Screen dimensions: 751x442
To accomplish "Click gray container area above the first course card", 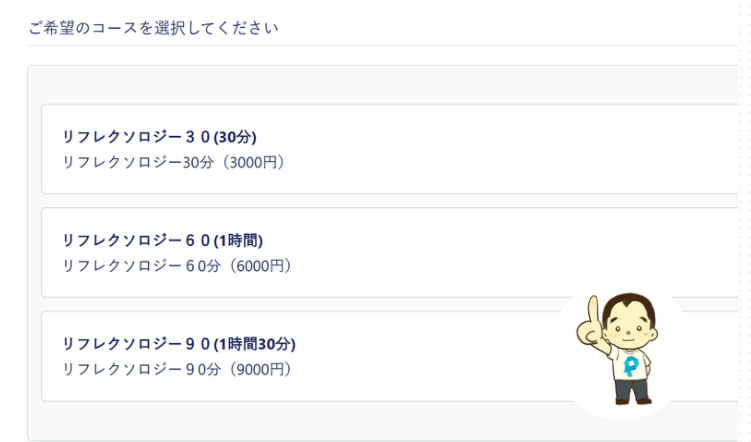I will pos(383,85).
